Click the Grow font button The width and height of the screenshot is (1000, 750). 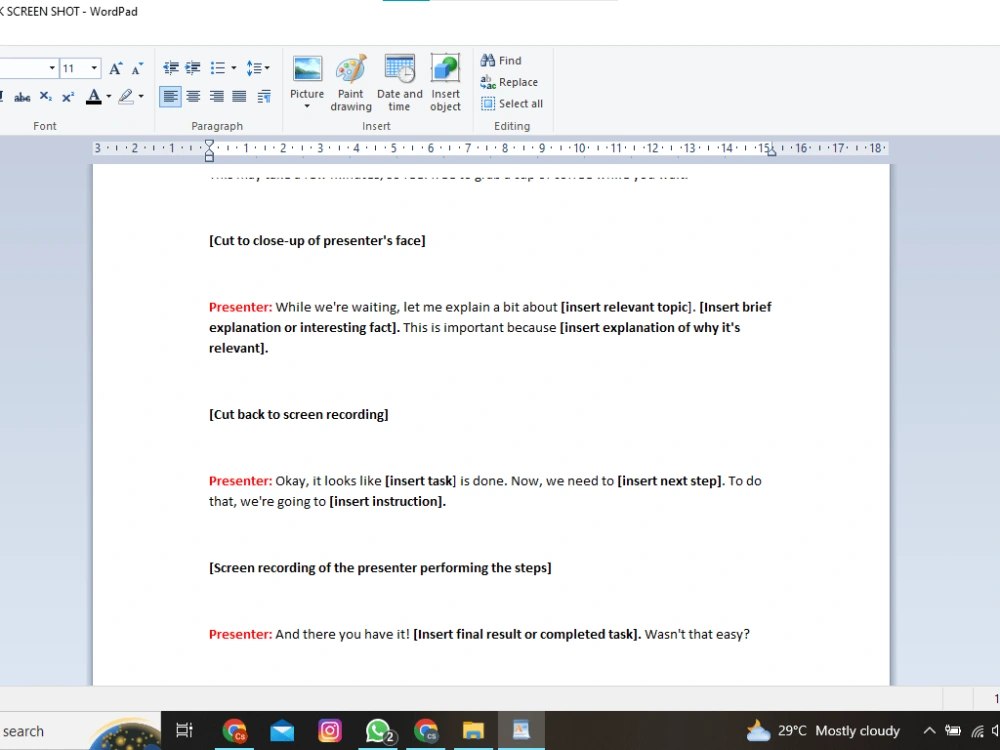pyautogui.click(x=115, y=68)
